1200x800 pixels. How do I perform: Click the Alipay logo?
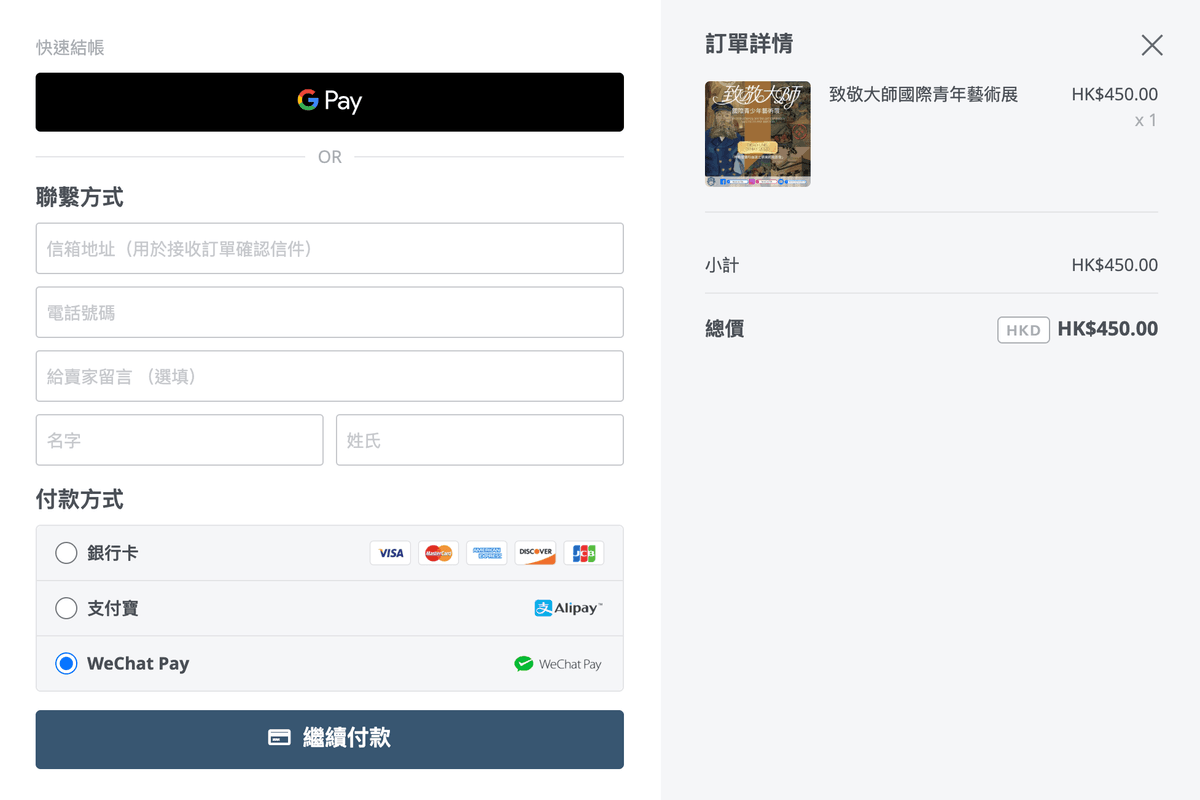click(569, 608)
